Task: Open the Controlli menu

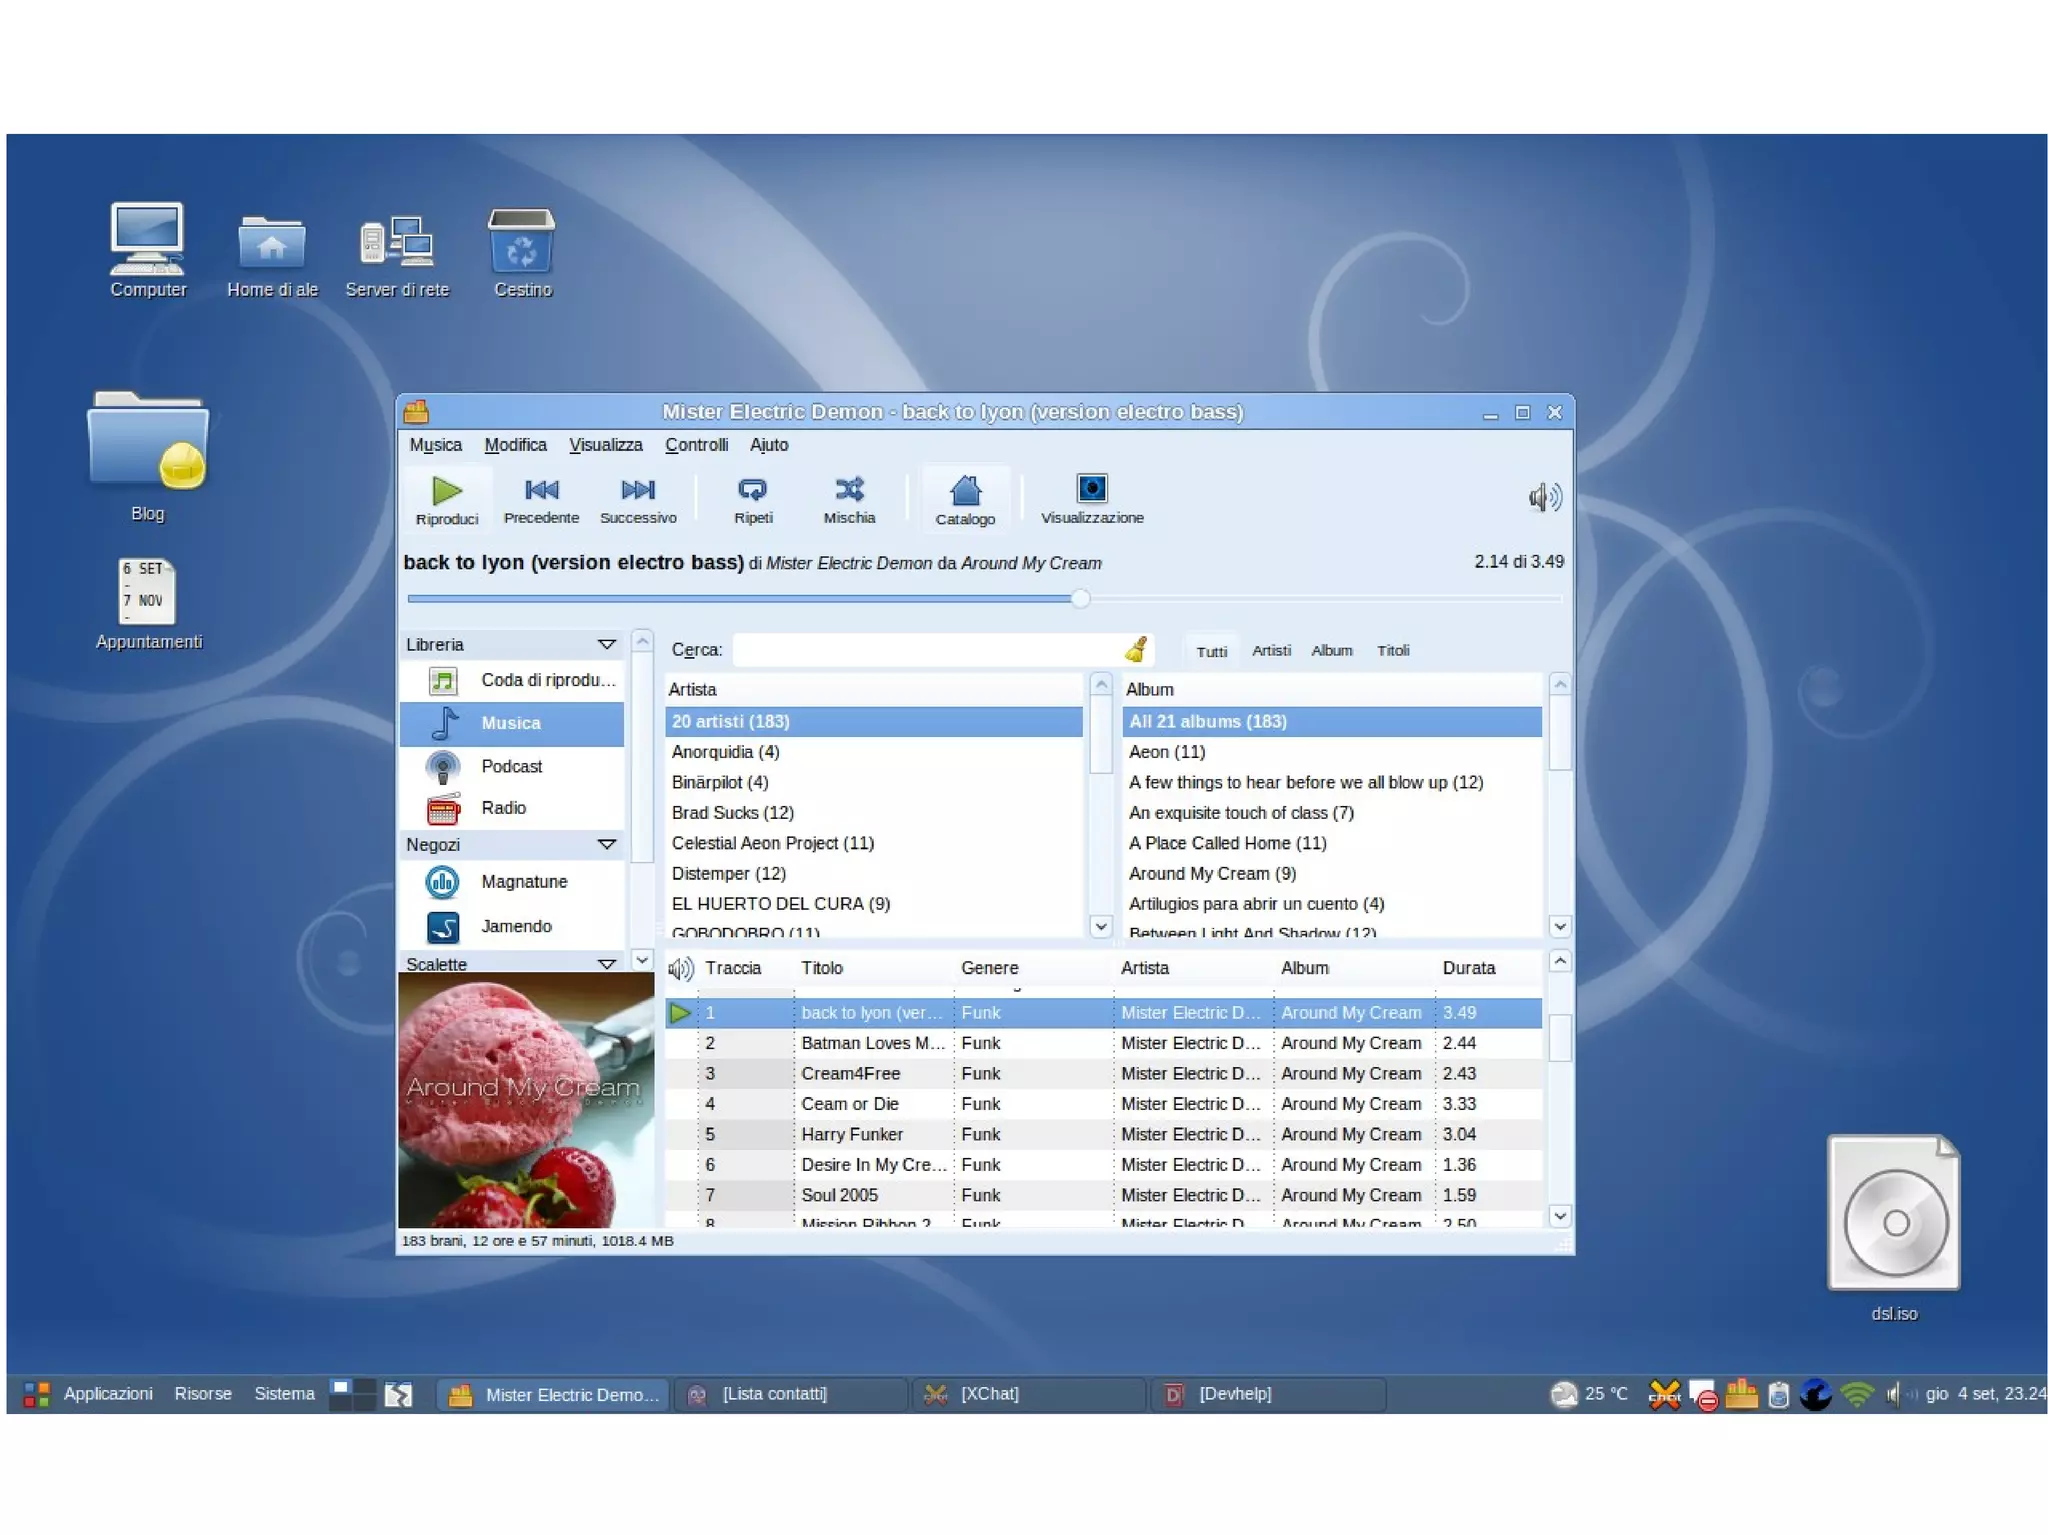Action: [696, 445]
